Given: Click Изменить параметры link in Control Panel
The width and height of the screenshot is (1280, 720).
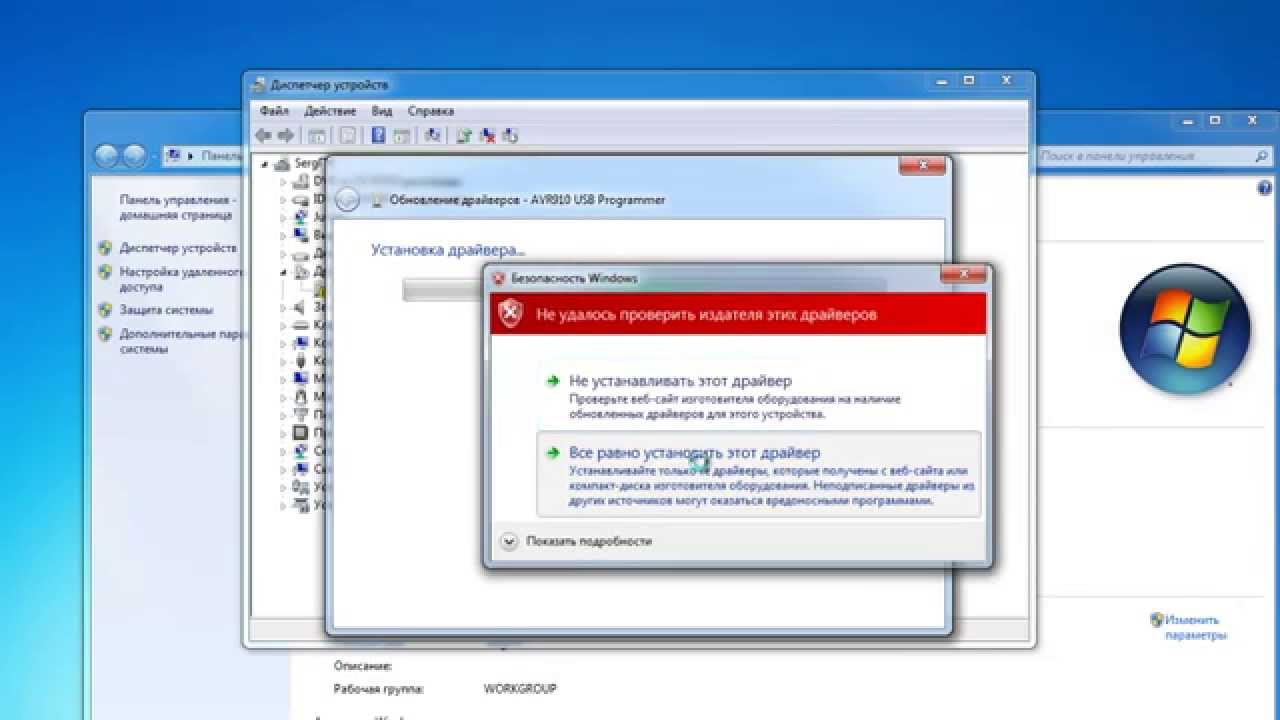Looking at the screenshot, I should pos(1193,627).
